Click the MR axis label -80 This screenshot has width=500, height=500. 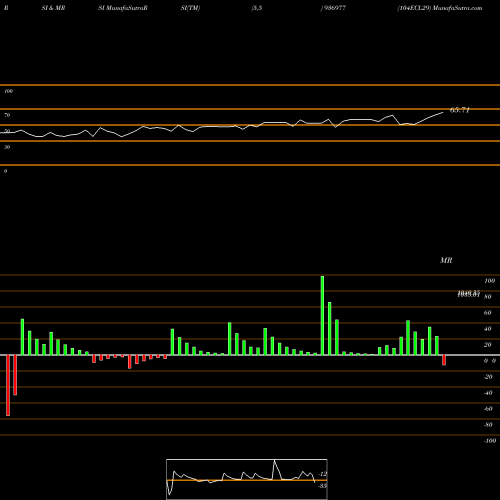coord(488,425)
